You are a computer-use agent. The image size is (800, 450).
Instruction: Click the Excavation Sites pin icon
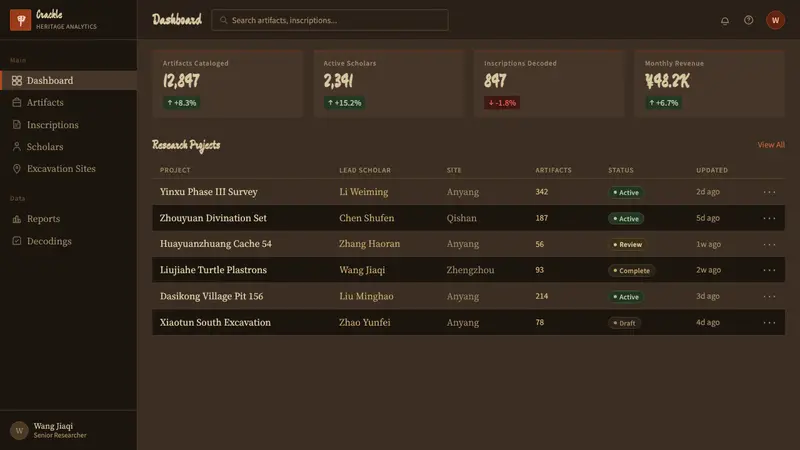[x=17, y=168]
